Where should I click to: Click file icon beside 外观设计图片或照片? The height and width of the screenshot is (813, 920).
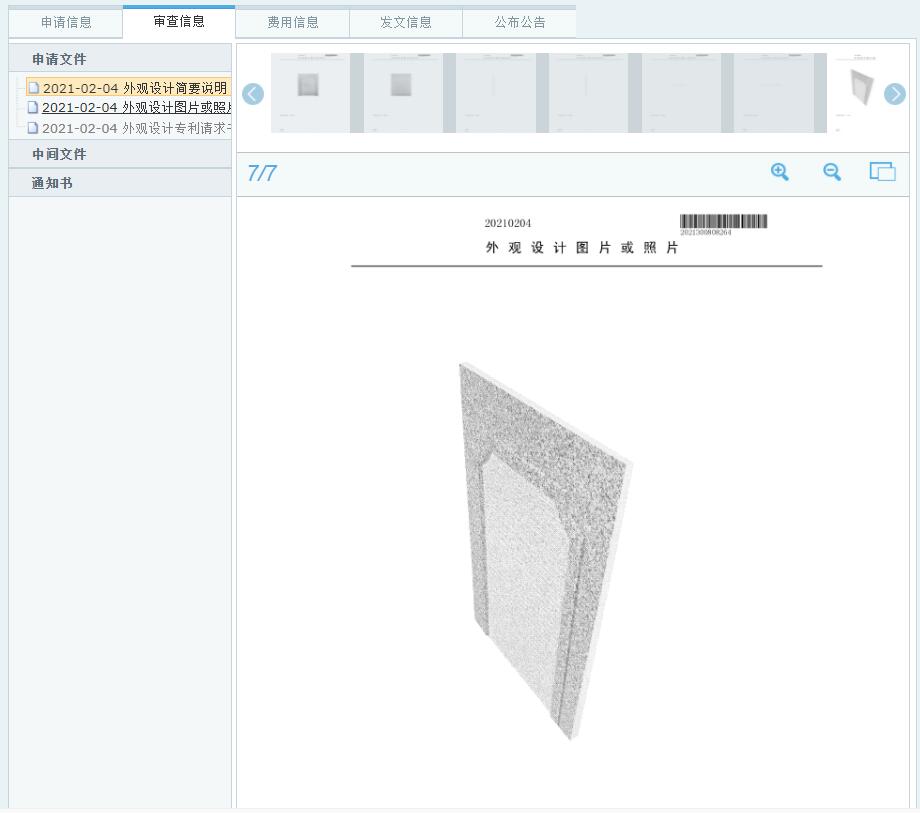tap(33, 107)
